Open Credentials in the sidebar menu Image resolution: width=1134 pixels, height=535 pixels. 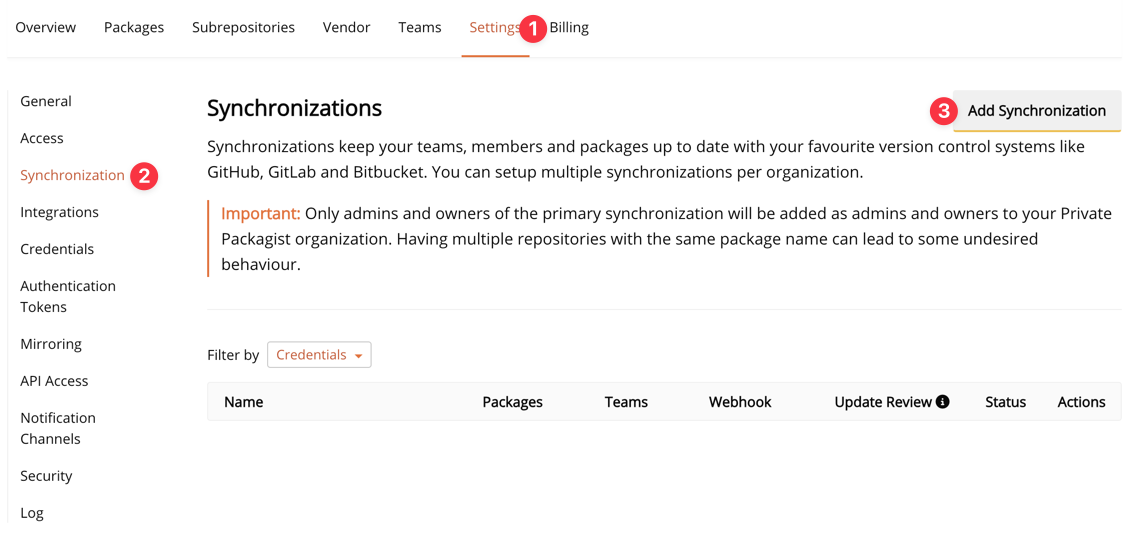(x=57, y=249)
